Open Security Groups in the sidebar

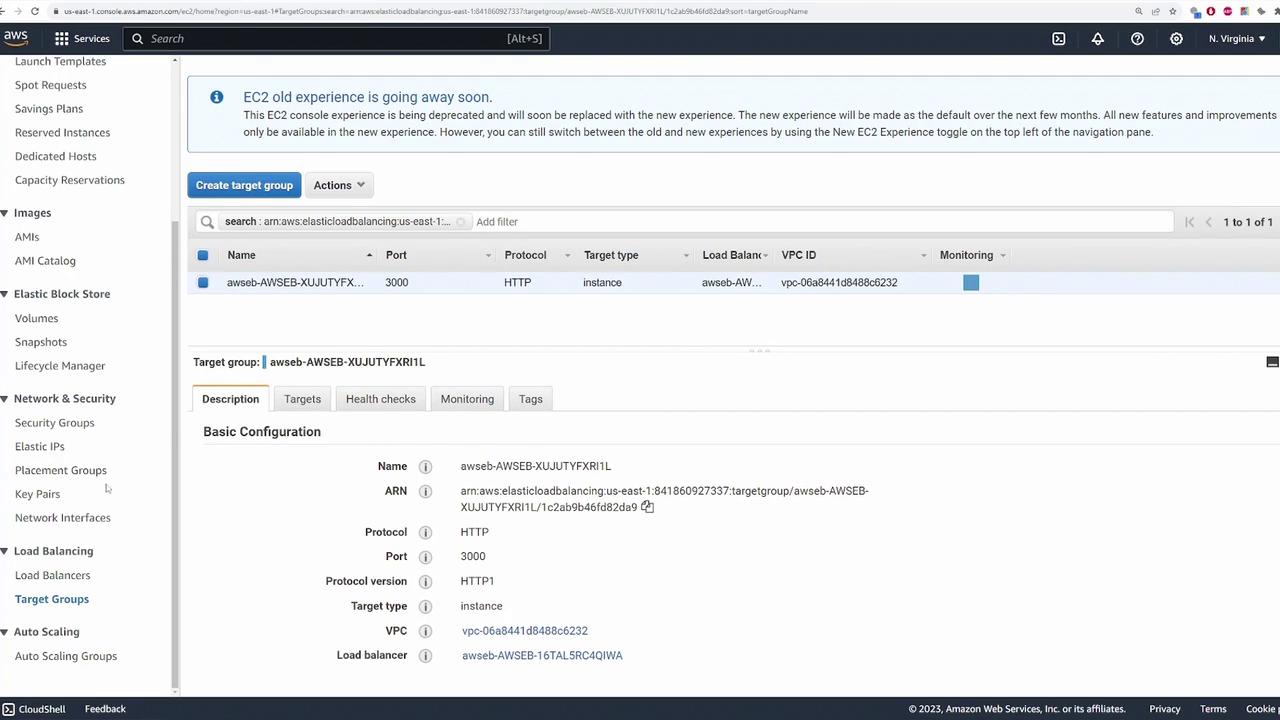click(54, 423)
